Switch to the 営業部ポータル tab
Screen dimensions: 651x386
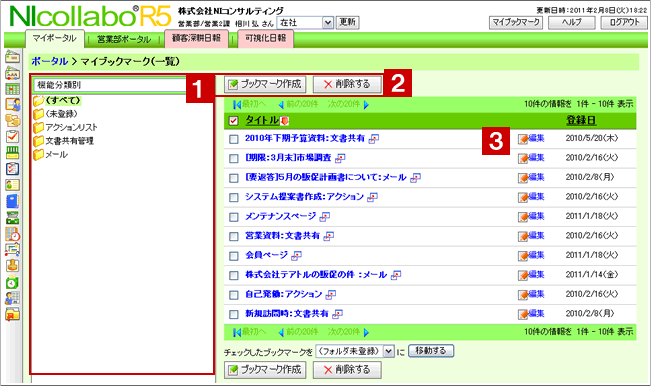124,39
